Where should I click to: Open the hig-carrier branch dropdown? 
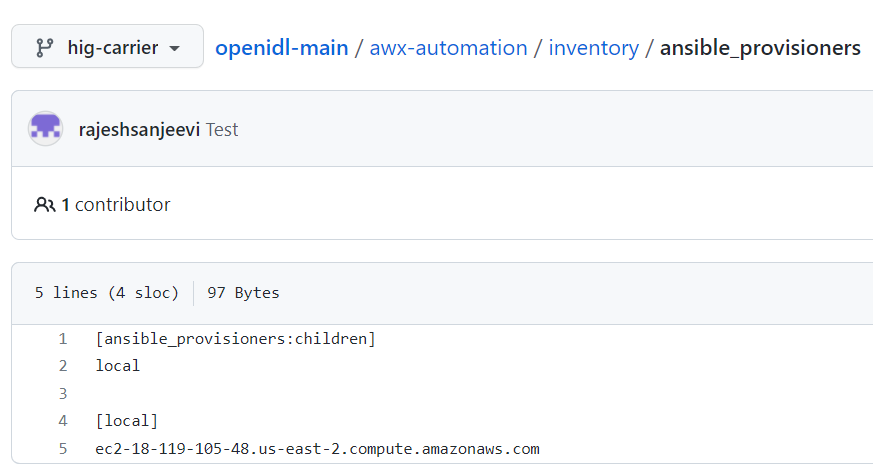(x=107, y=46)
